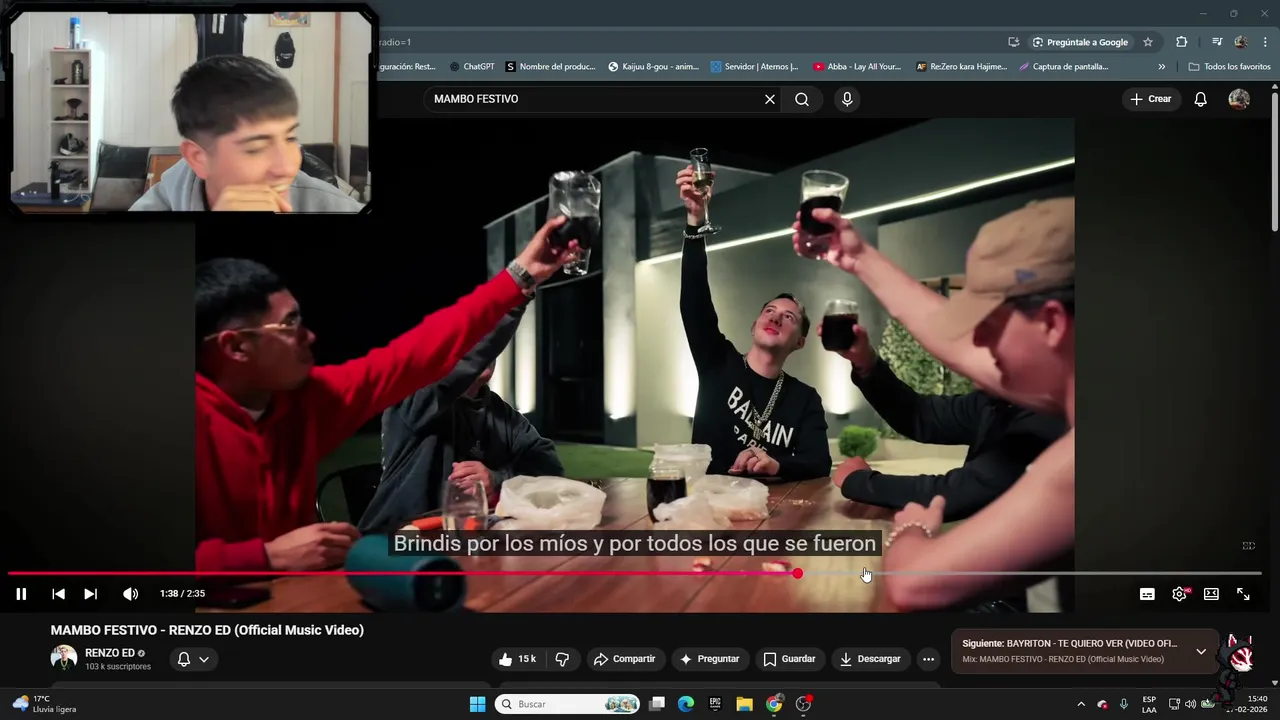1280x720 pixels.
Task: Click the Descargar download button
Action: 871,659
